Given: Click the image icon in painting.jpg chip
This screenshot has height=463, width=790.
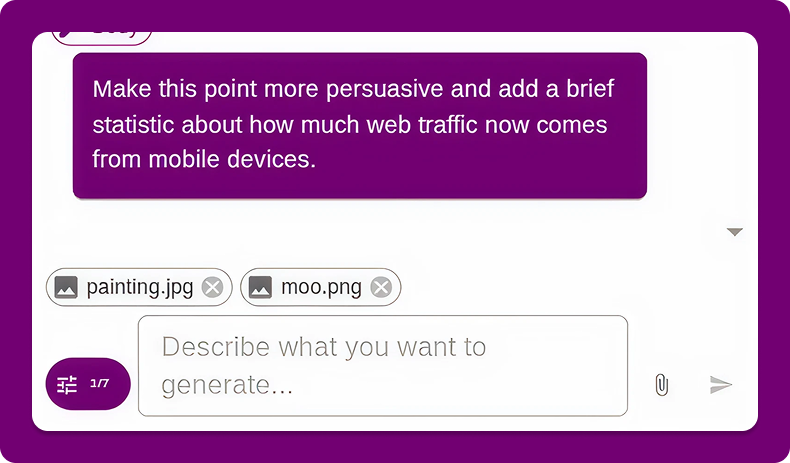Looking at the screenshot, I should (x=66, y=287).
